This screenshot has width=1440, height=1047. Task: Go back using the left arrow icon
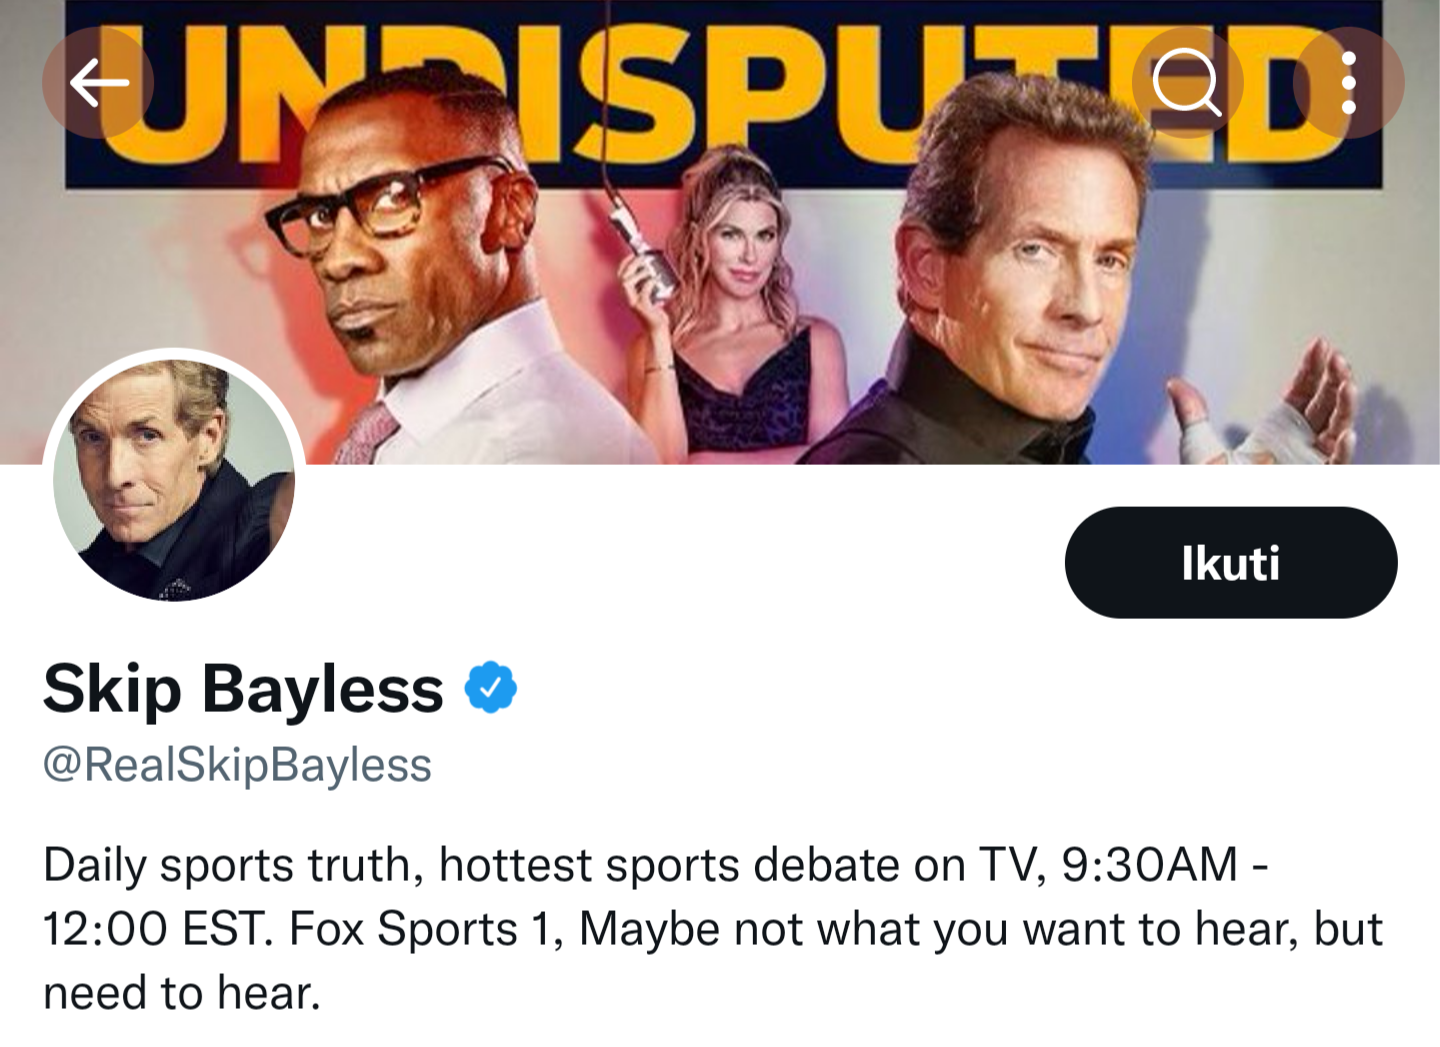point(98,82)
